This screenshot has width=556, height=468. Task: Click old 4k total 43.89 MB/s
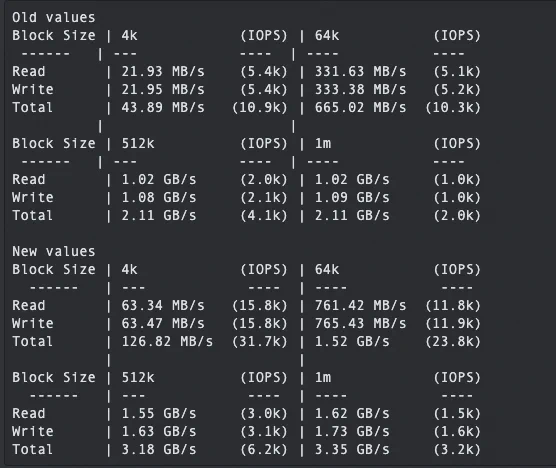pyautogui.click(x=163, y=107)
